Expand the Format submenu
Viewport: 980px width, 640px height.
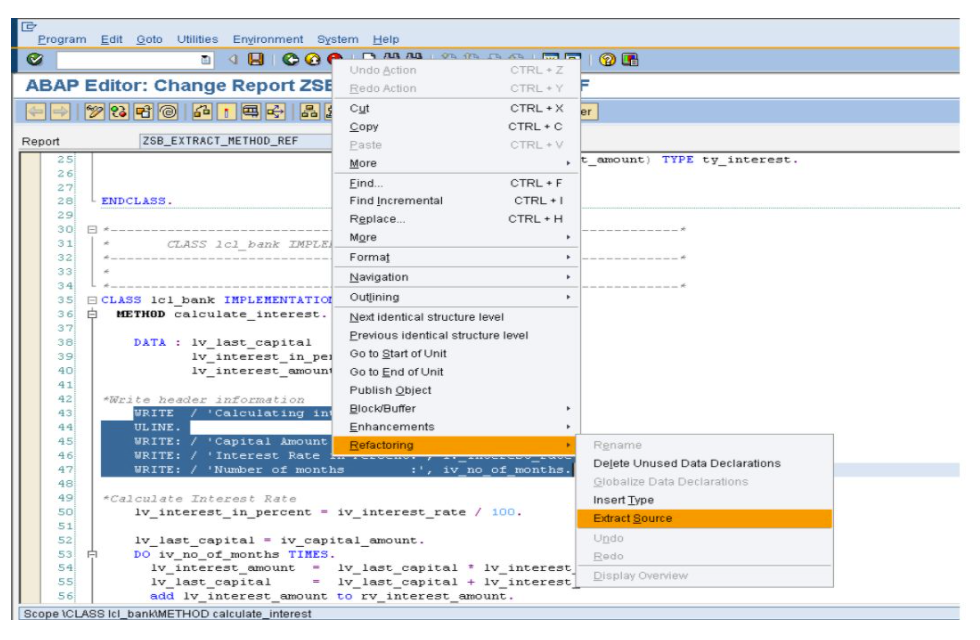(456, 258)
